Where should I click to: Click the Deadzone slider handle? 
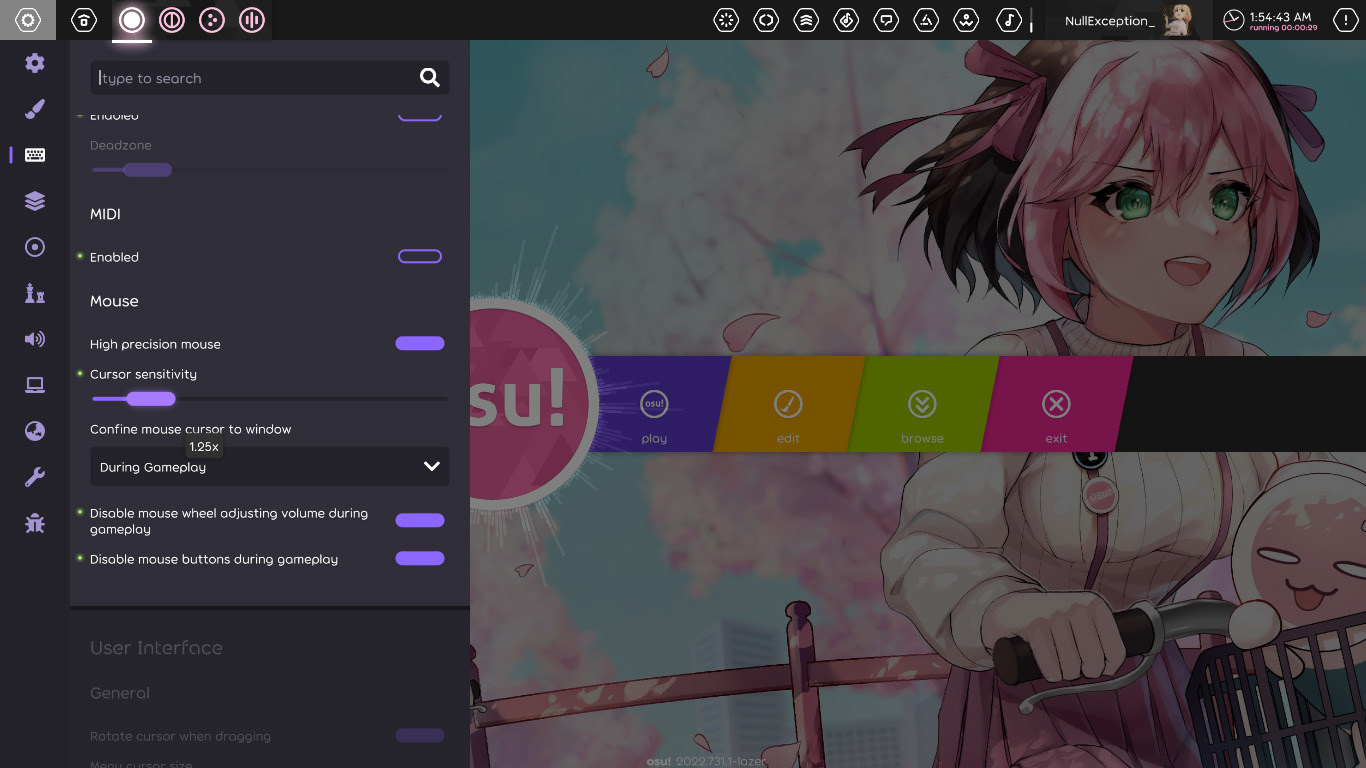[147, 170]
